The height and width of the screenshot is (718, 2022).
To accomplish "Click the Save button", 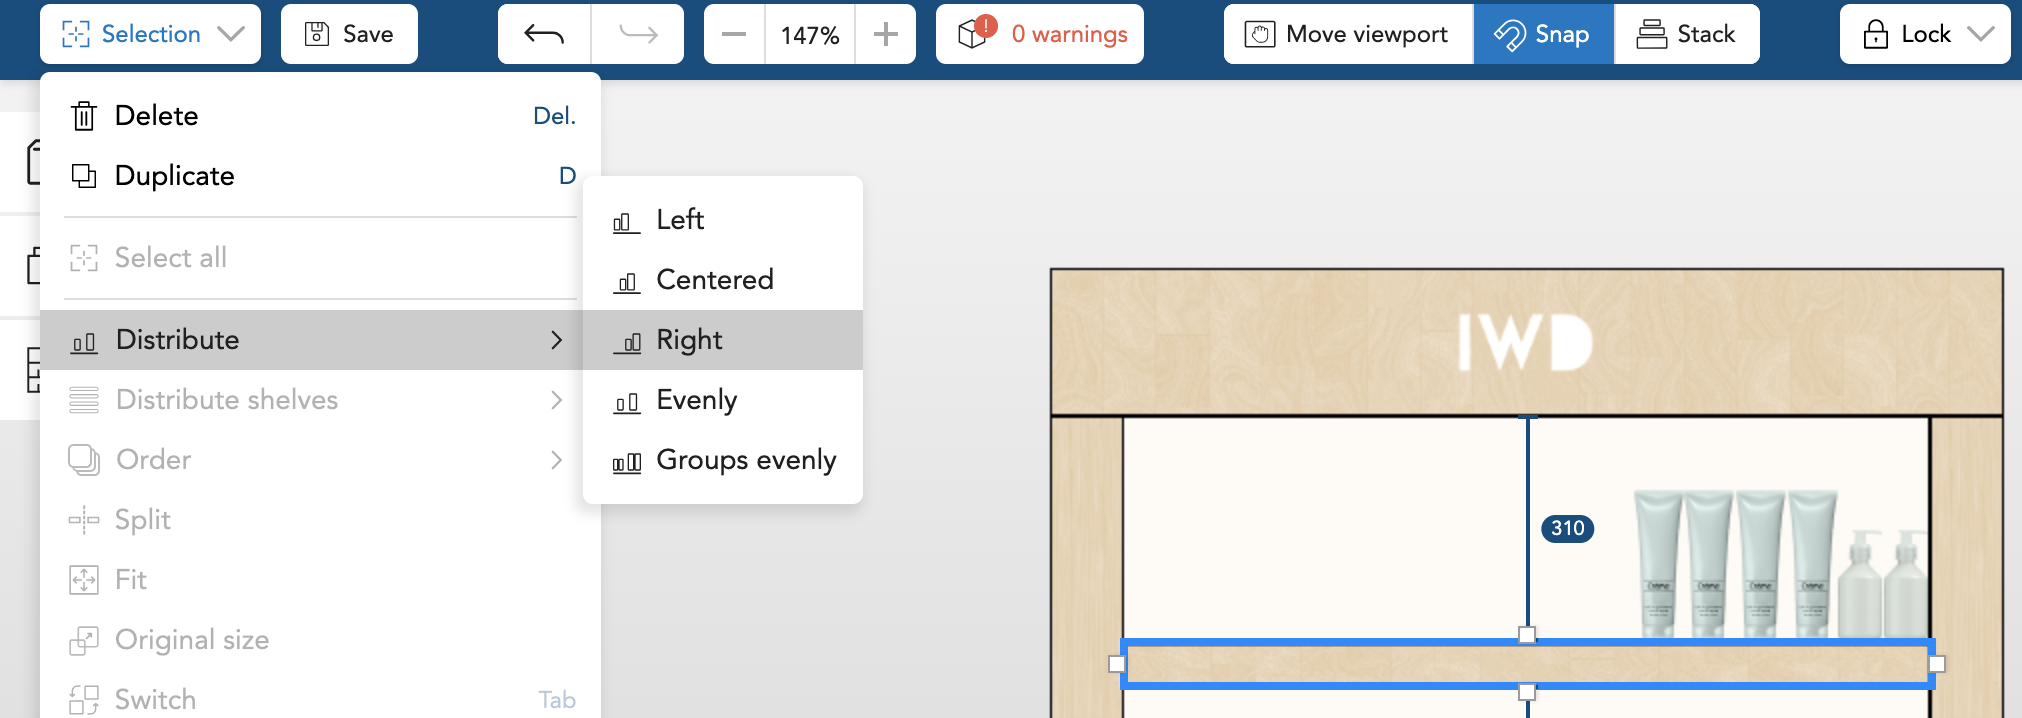I will click(349, 34).
